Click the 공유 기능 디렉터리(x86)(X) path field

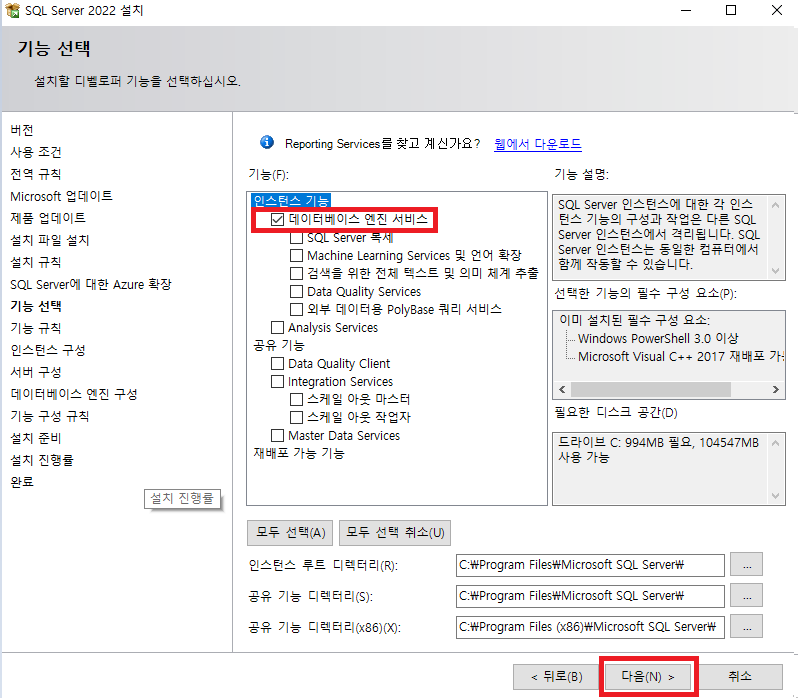(x=590, y=627)
